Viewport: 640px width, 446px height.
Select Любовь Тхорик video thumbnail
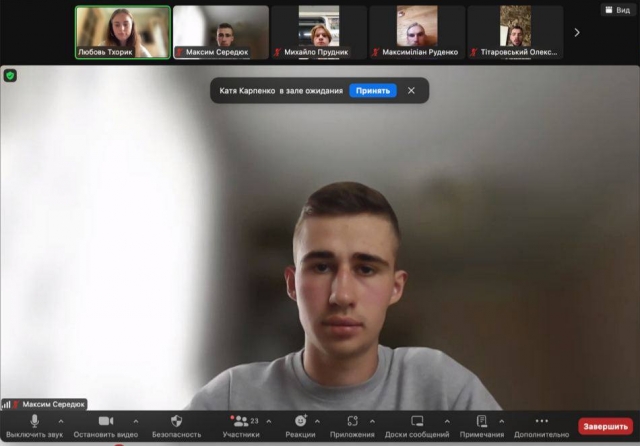coord(123,32)
